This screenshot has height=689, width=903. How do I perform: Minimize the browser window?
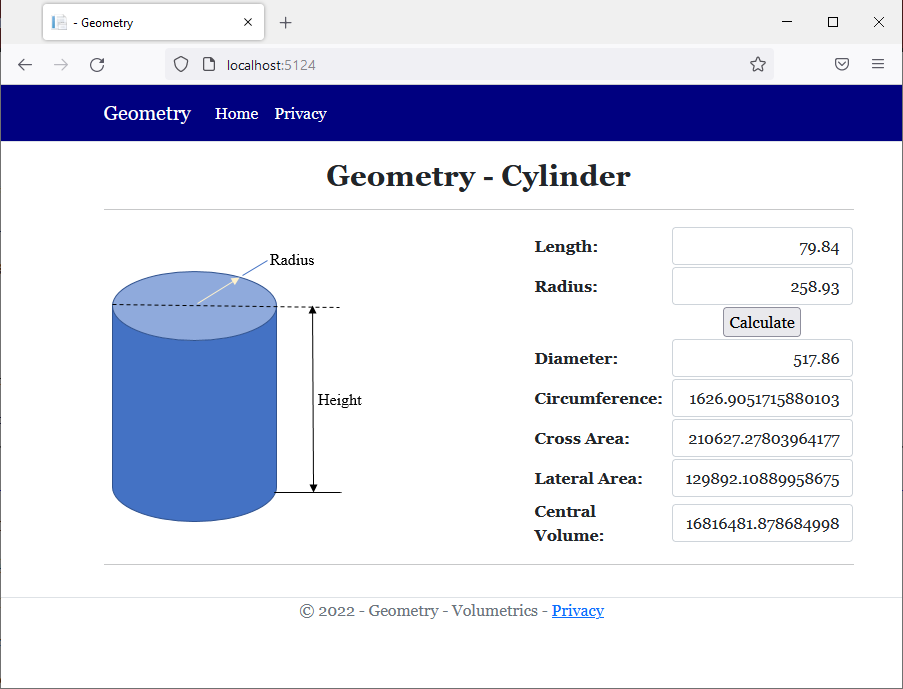787,22
